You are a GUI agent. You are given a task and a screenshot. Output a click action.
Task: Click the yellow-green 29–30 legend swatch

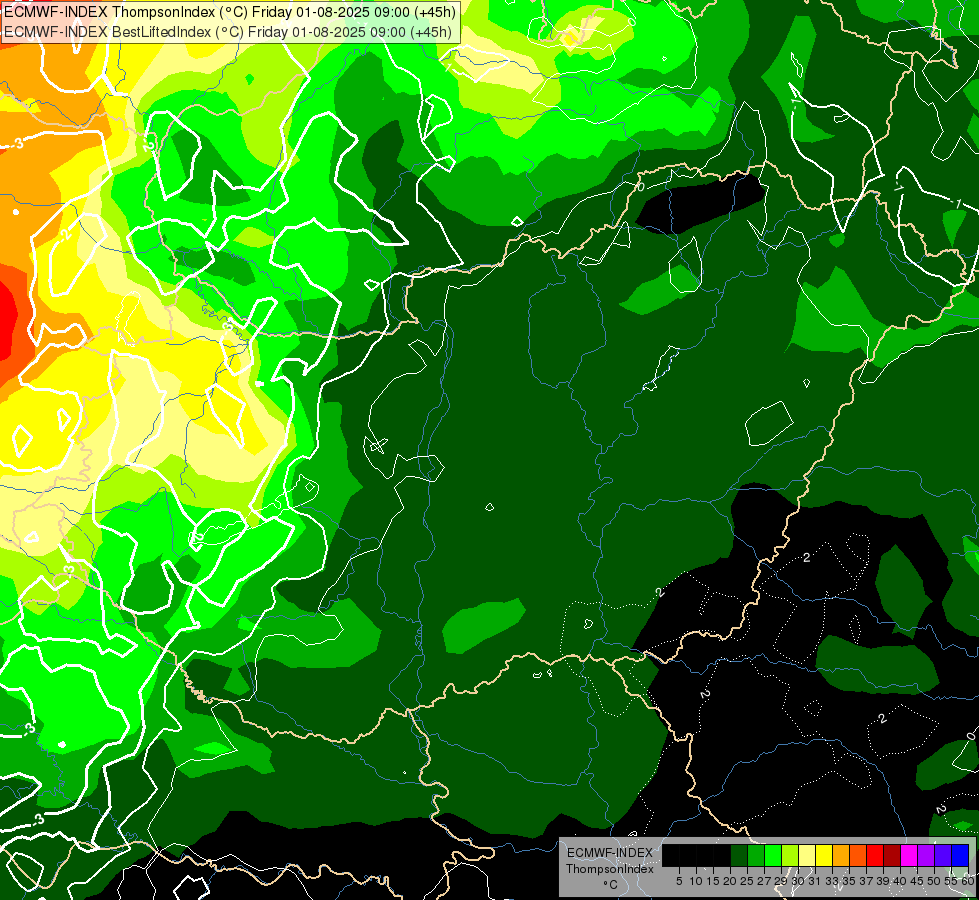point(790,855)
